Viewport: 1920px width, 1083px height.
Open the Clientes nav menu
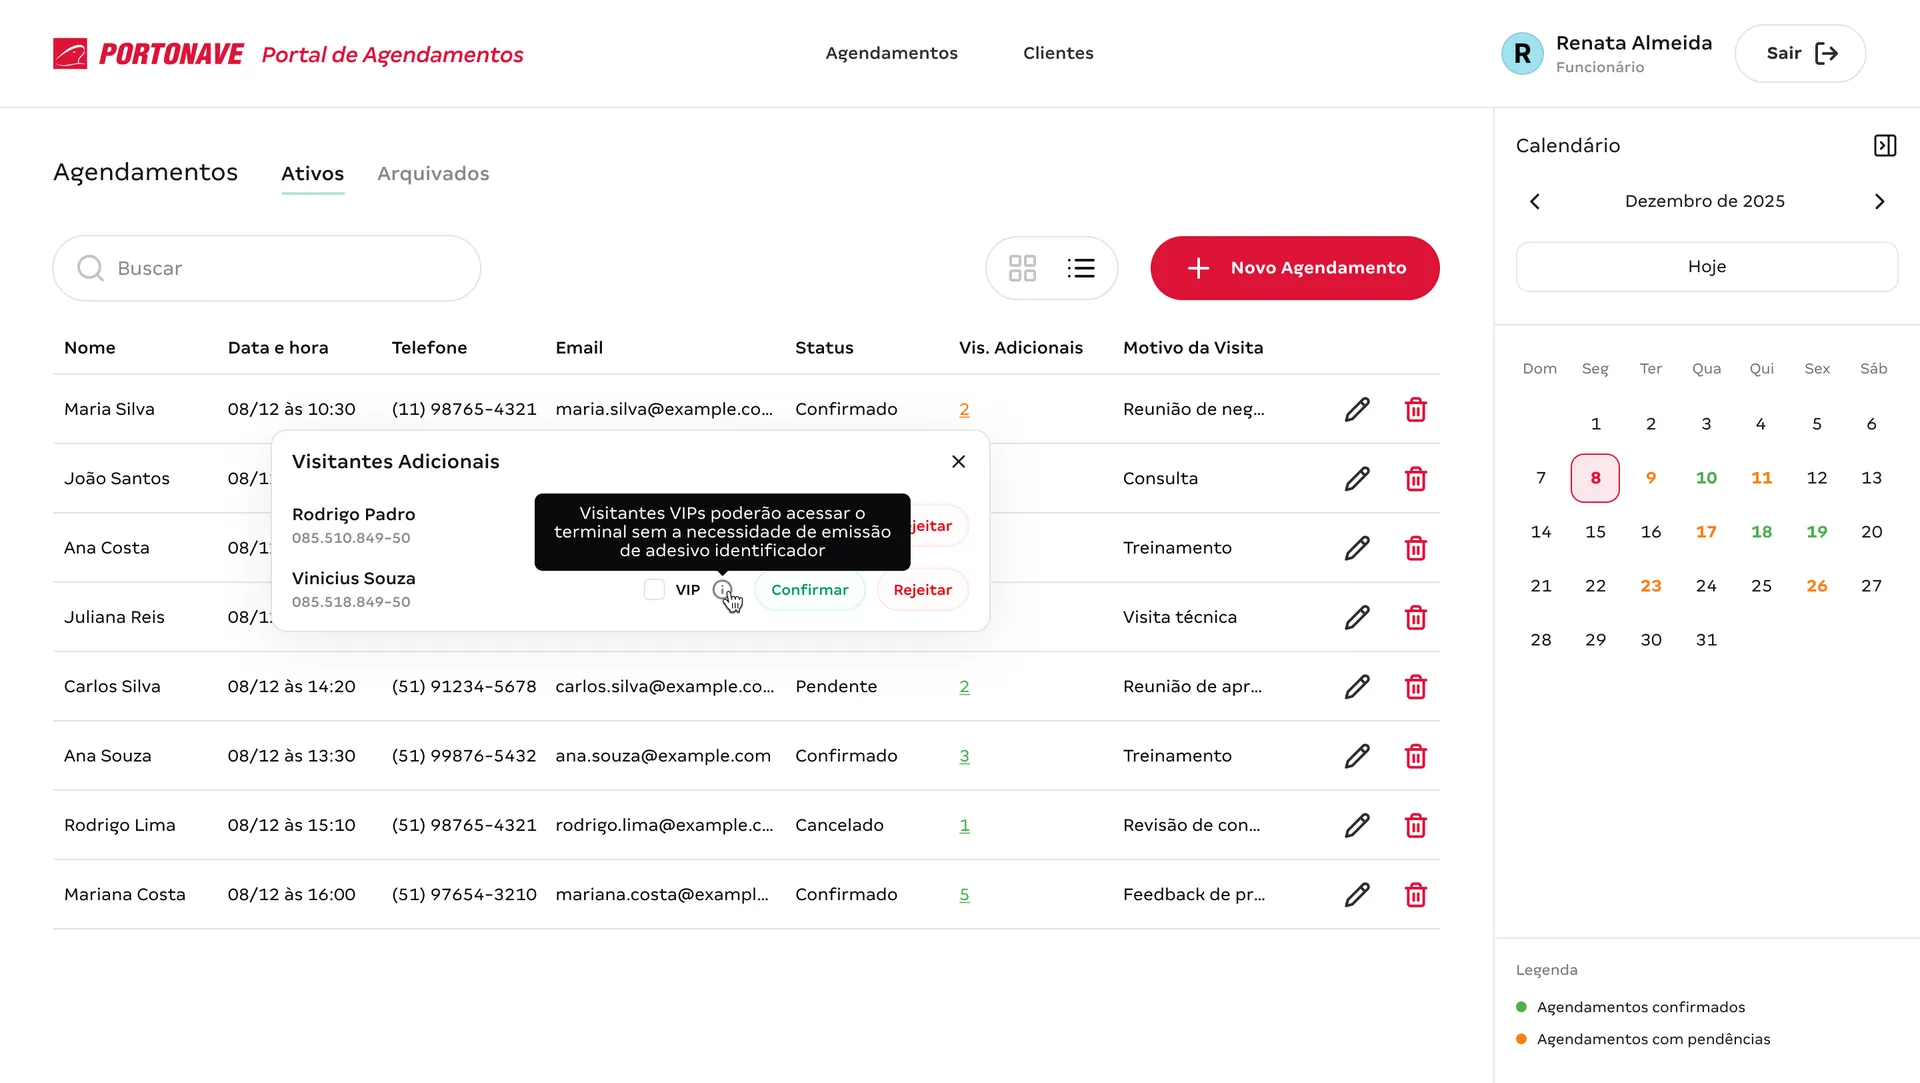click(x=1058, y=53)
